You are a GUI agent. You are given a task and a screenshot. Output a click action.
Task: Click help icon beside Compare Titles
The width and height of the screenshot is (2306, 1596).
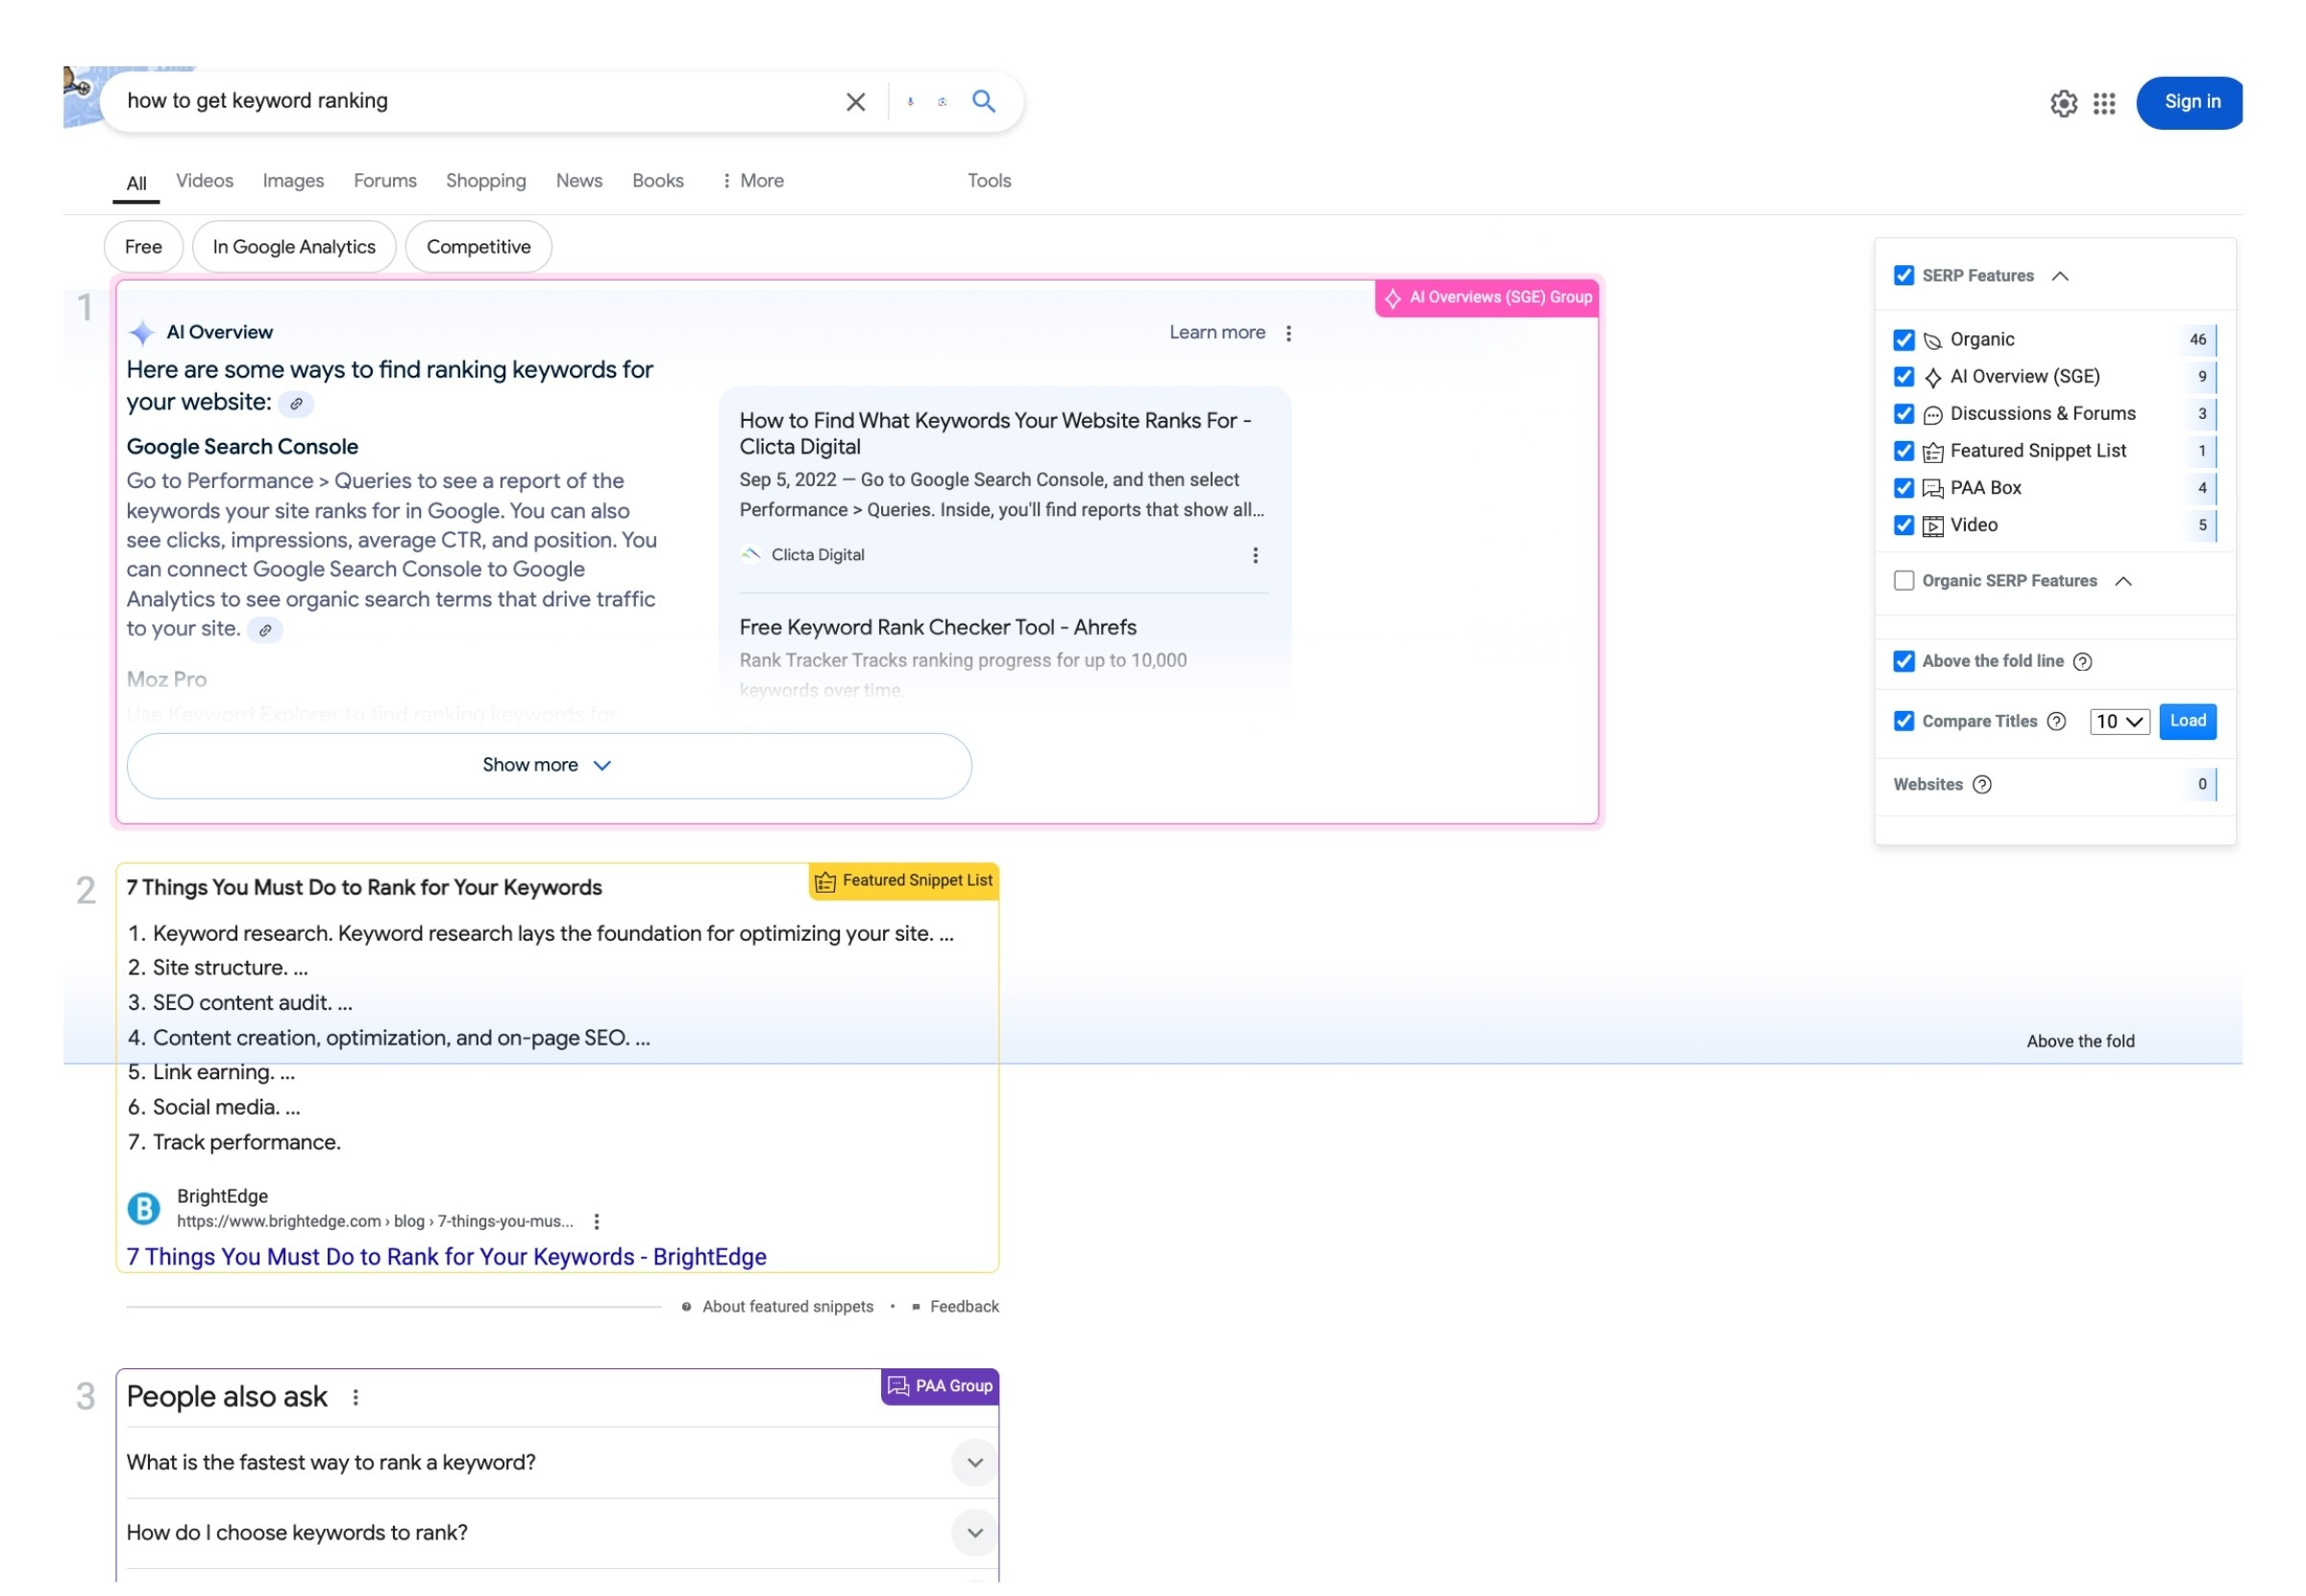(x=2056, y=722)
